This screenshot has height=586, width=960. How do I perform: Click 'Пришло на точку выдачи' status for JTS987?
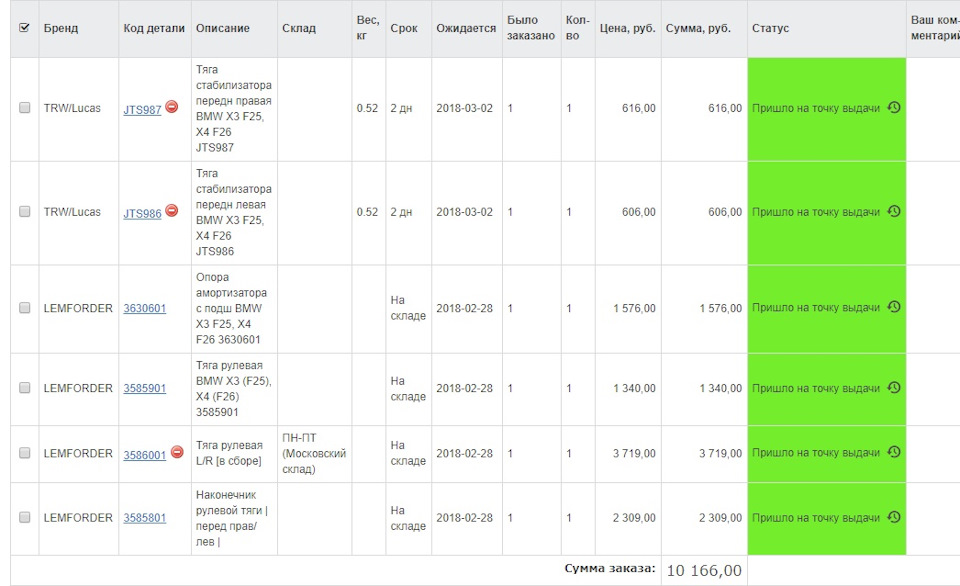[x=816, y=108]
